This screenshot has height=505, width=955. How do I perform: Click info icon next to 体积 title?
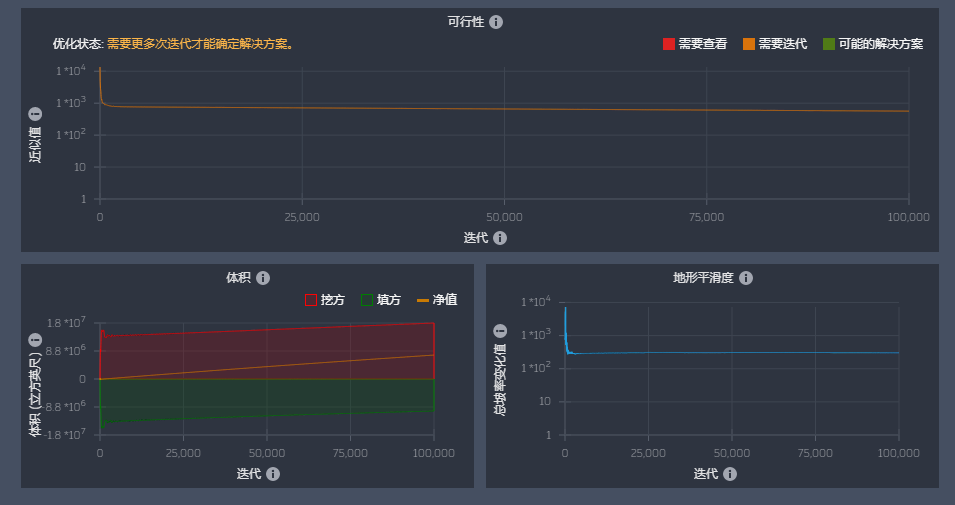tap(263, 278)
